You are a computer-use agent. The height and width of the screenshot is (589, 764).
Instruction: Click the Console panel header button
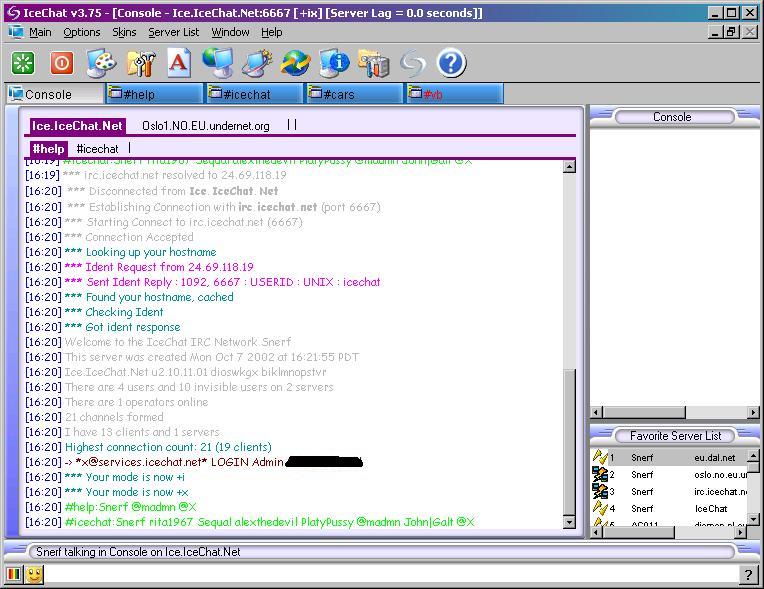(674, 117)
